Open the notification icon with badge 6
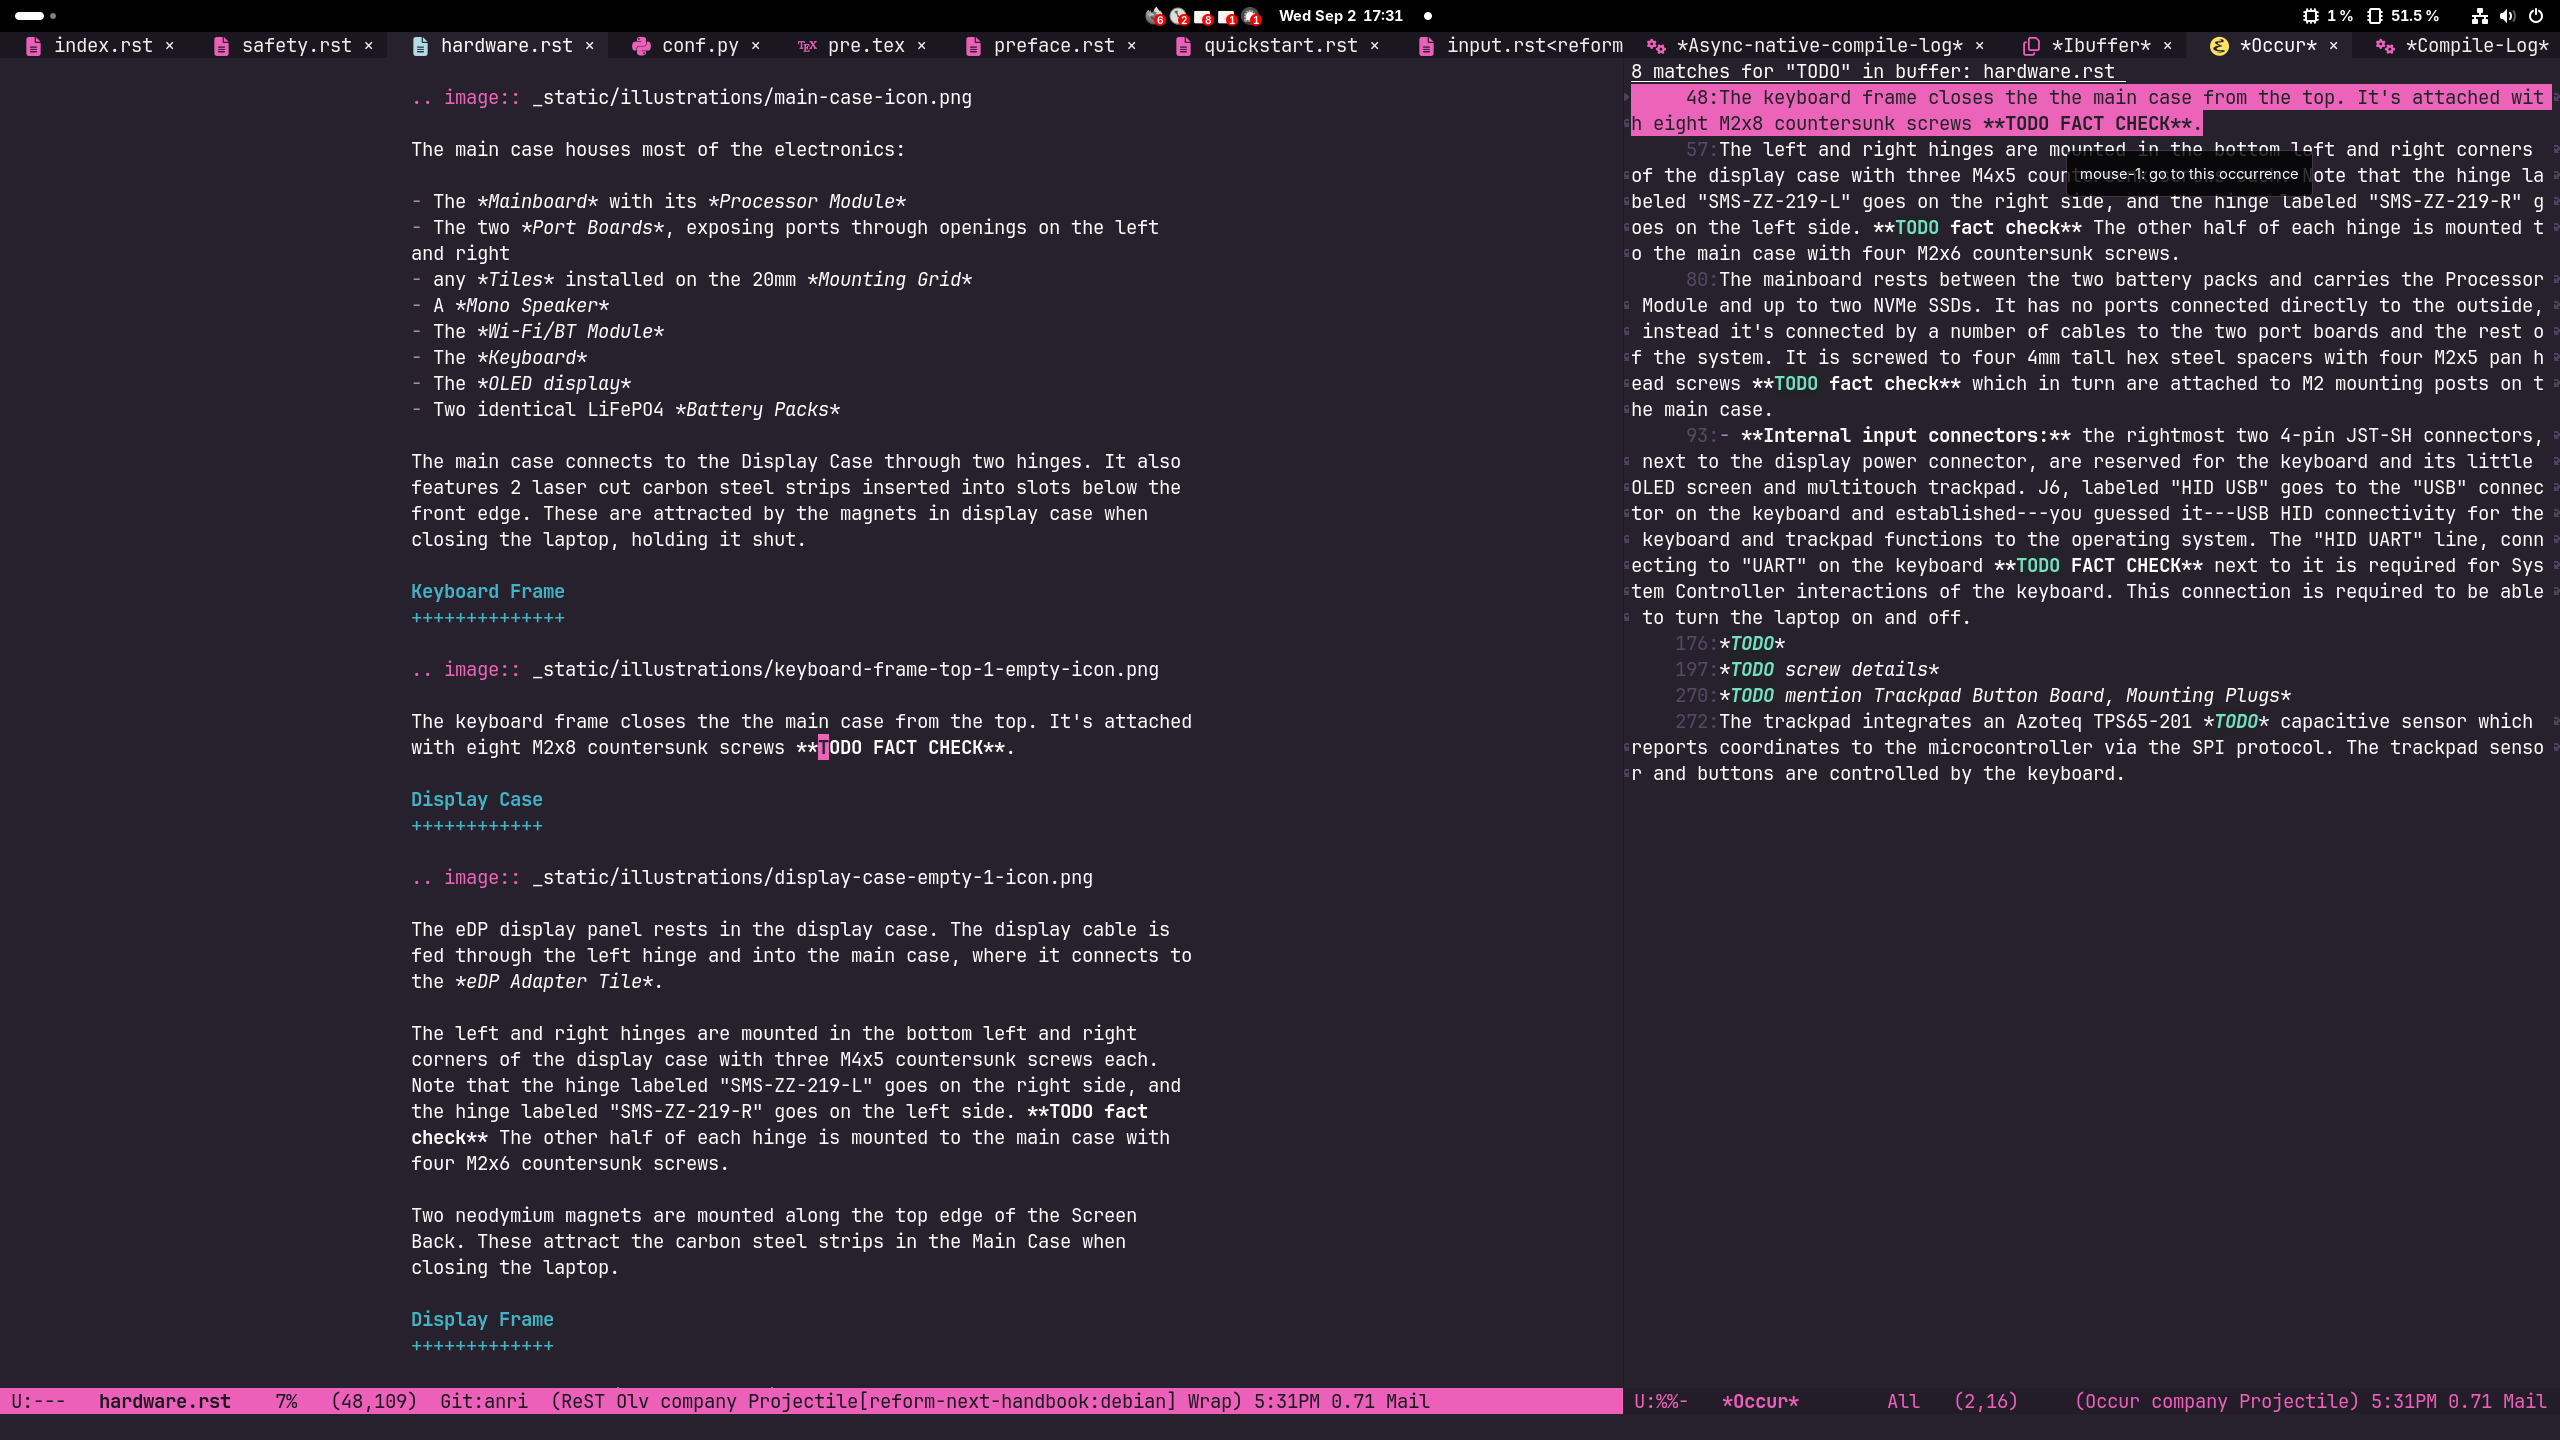The image size is (2560, 1440). point(1155,16)
